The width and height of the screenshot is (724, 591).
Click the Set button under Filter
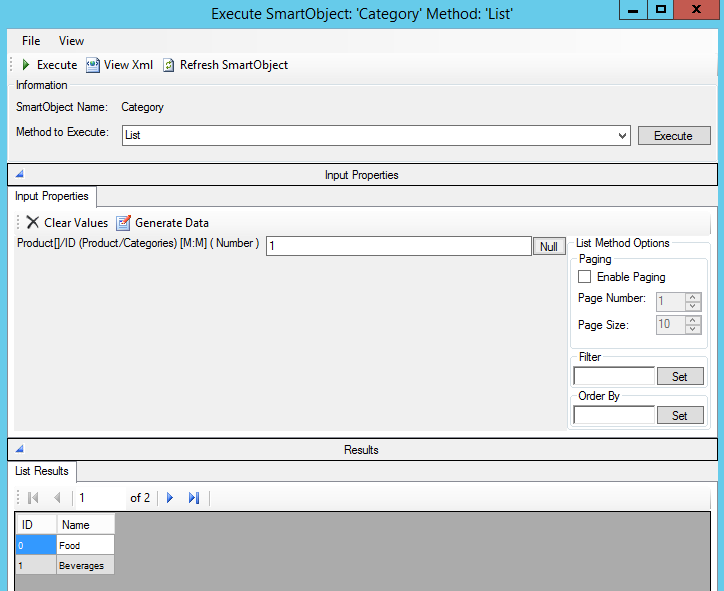pos(680,377)
